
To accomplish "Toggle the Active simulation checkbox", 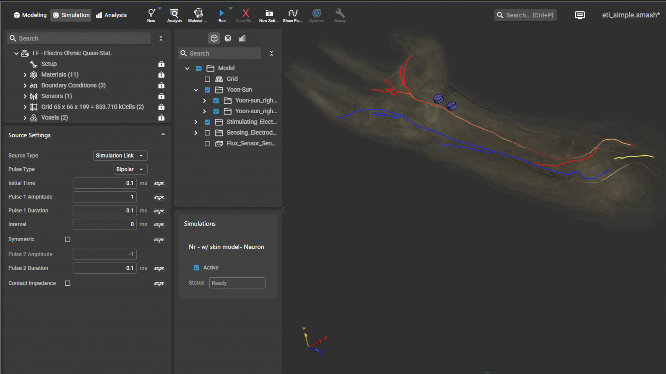I will 196,267.
